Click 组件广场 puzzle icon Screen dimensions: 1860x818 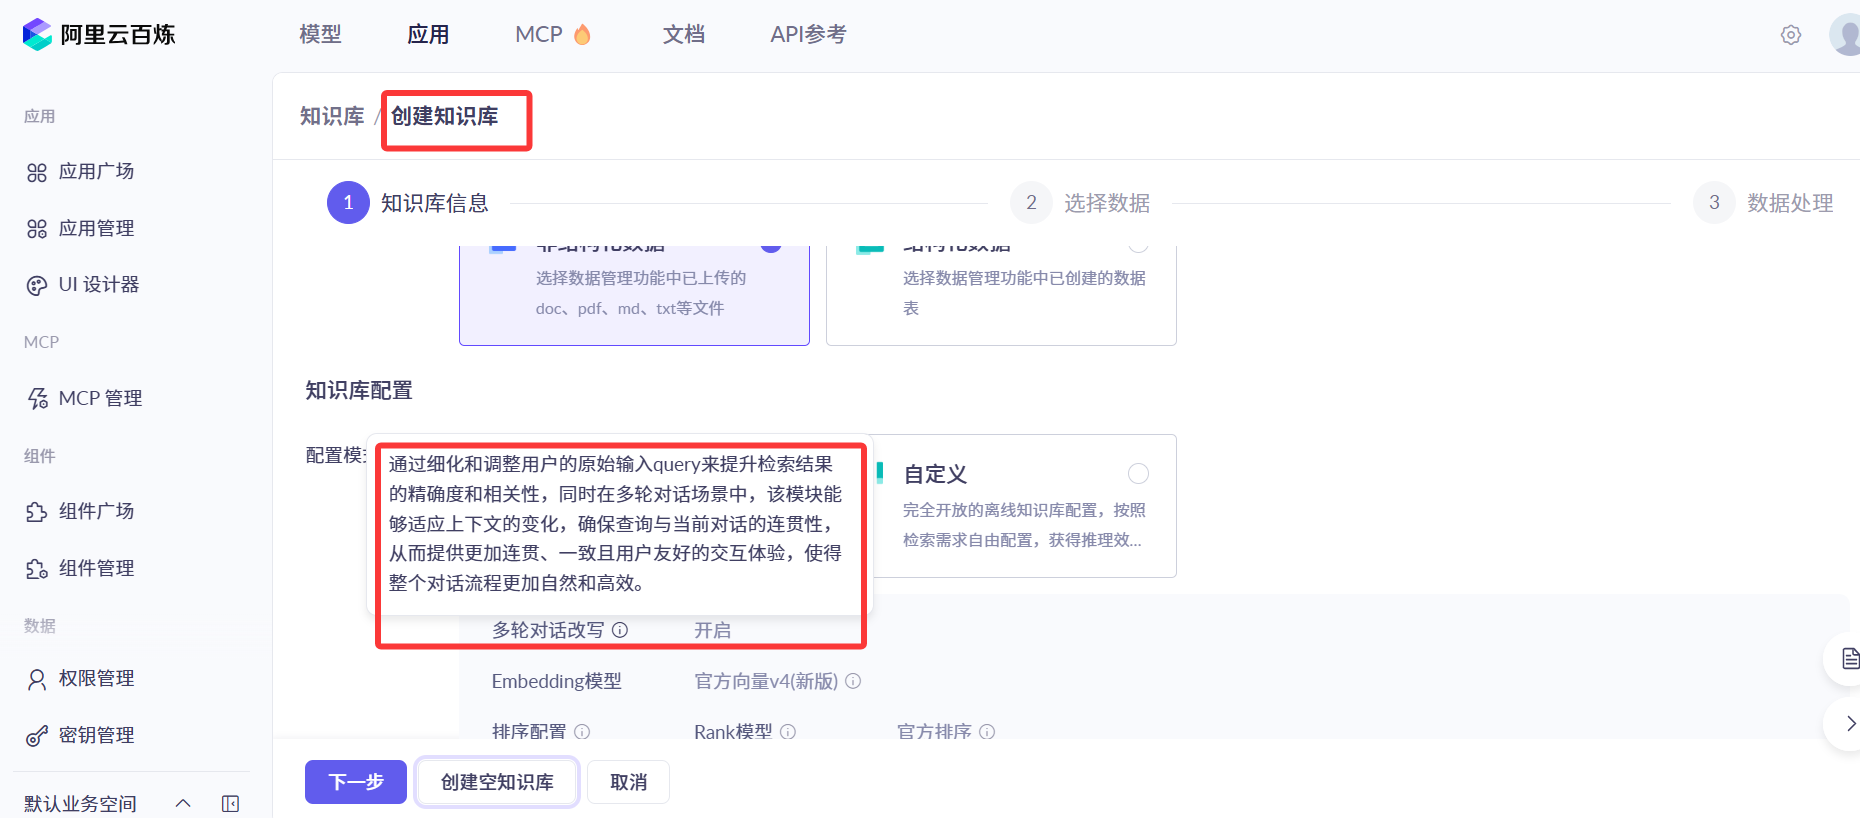coord(37,512)
